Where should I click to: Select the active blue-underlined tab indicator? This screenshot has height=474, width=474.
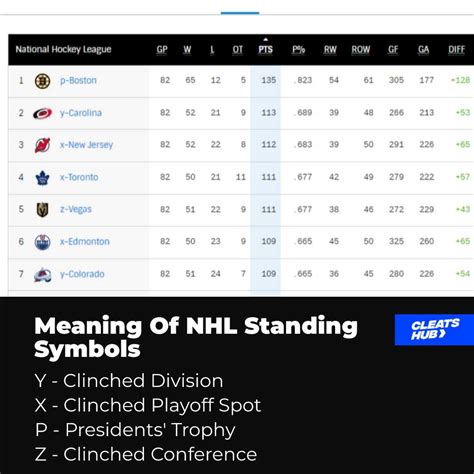click(240, 13)
